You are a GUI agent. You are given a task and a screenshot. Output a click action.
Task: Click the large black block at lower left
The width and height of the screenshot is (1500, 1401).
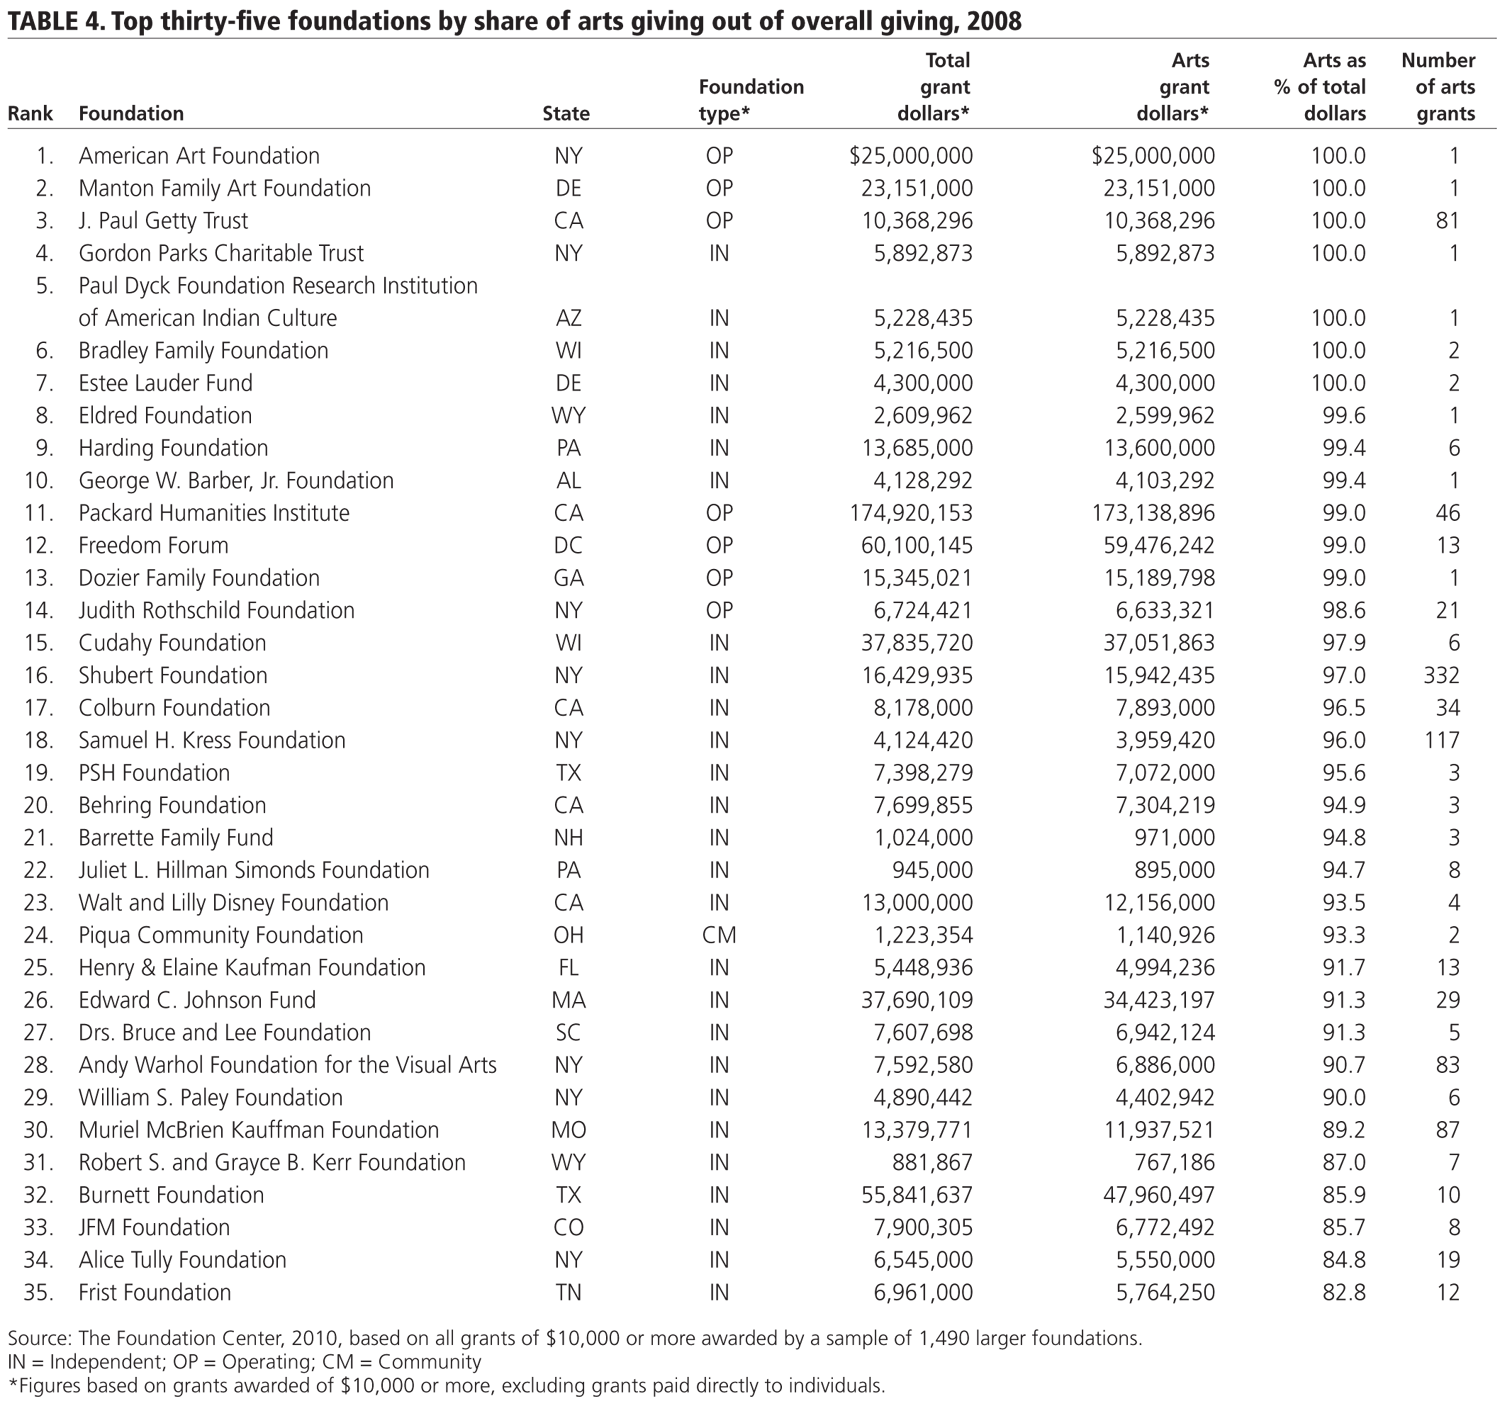[x=380, y=915]
